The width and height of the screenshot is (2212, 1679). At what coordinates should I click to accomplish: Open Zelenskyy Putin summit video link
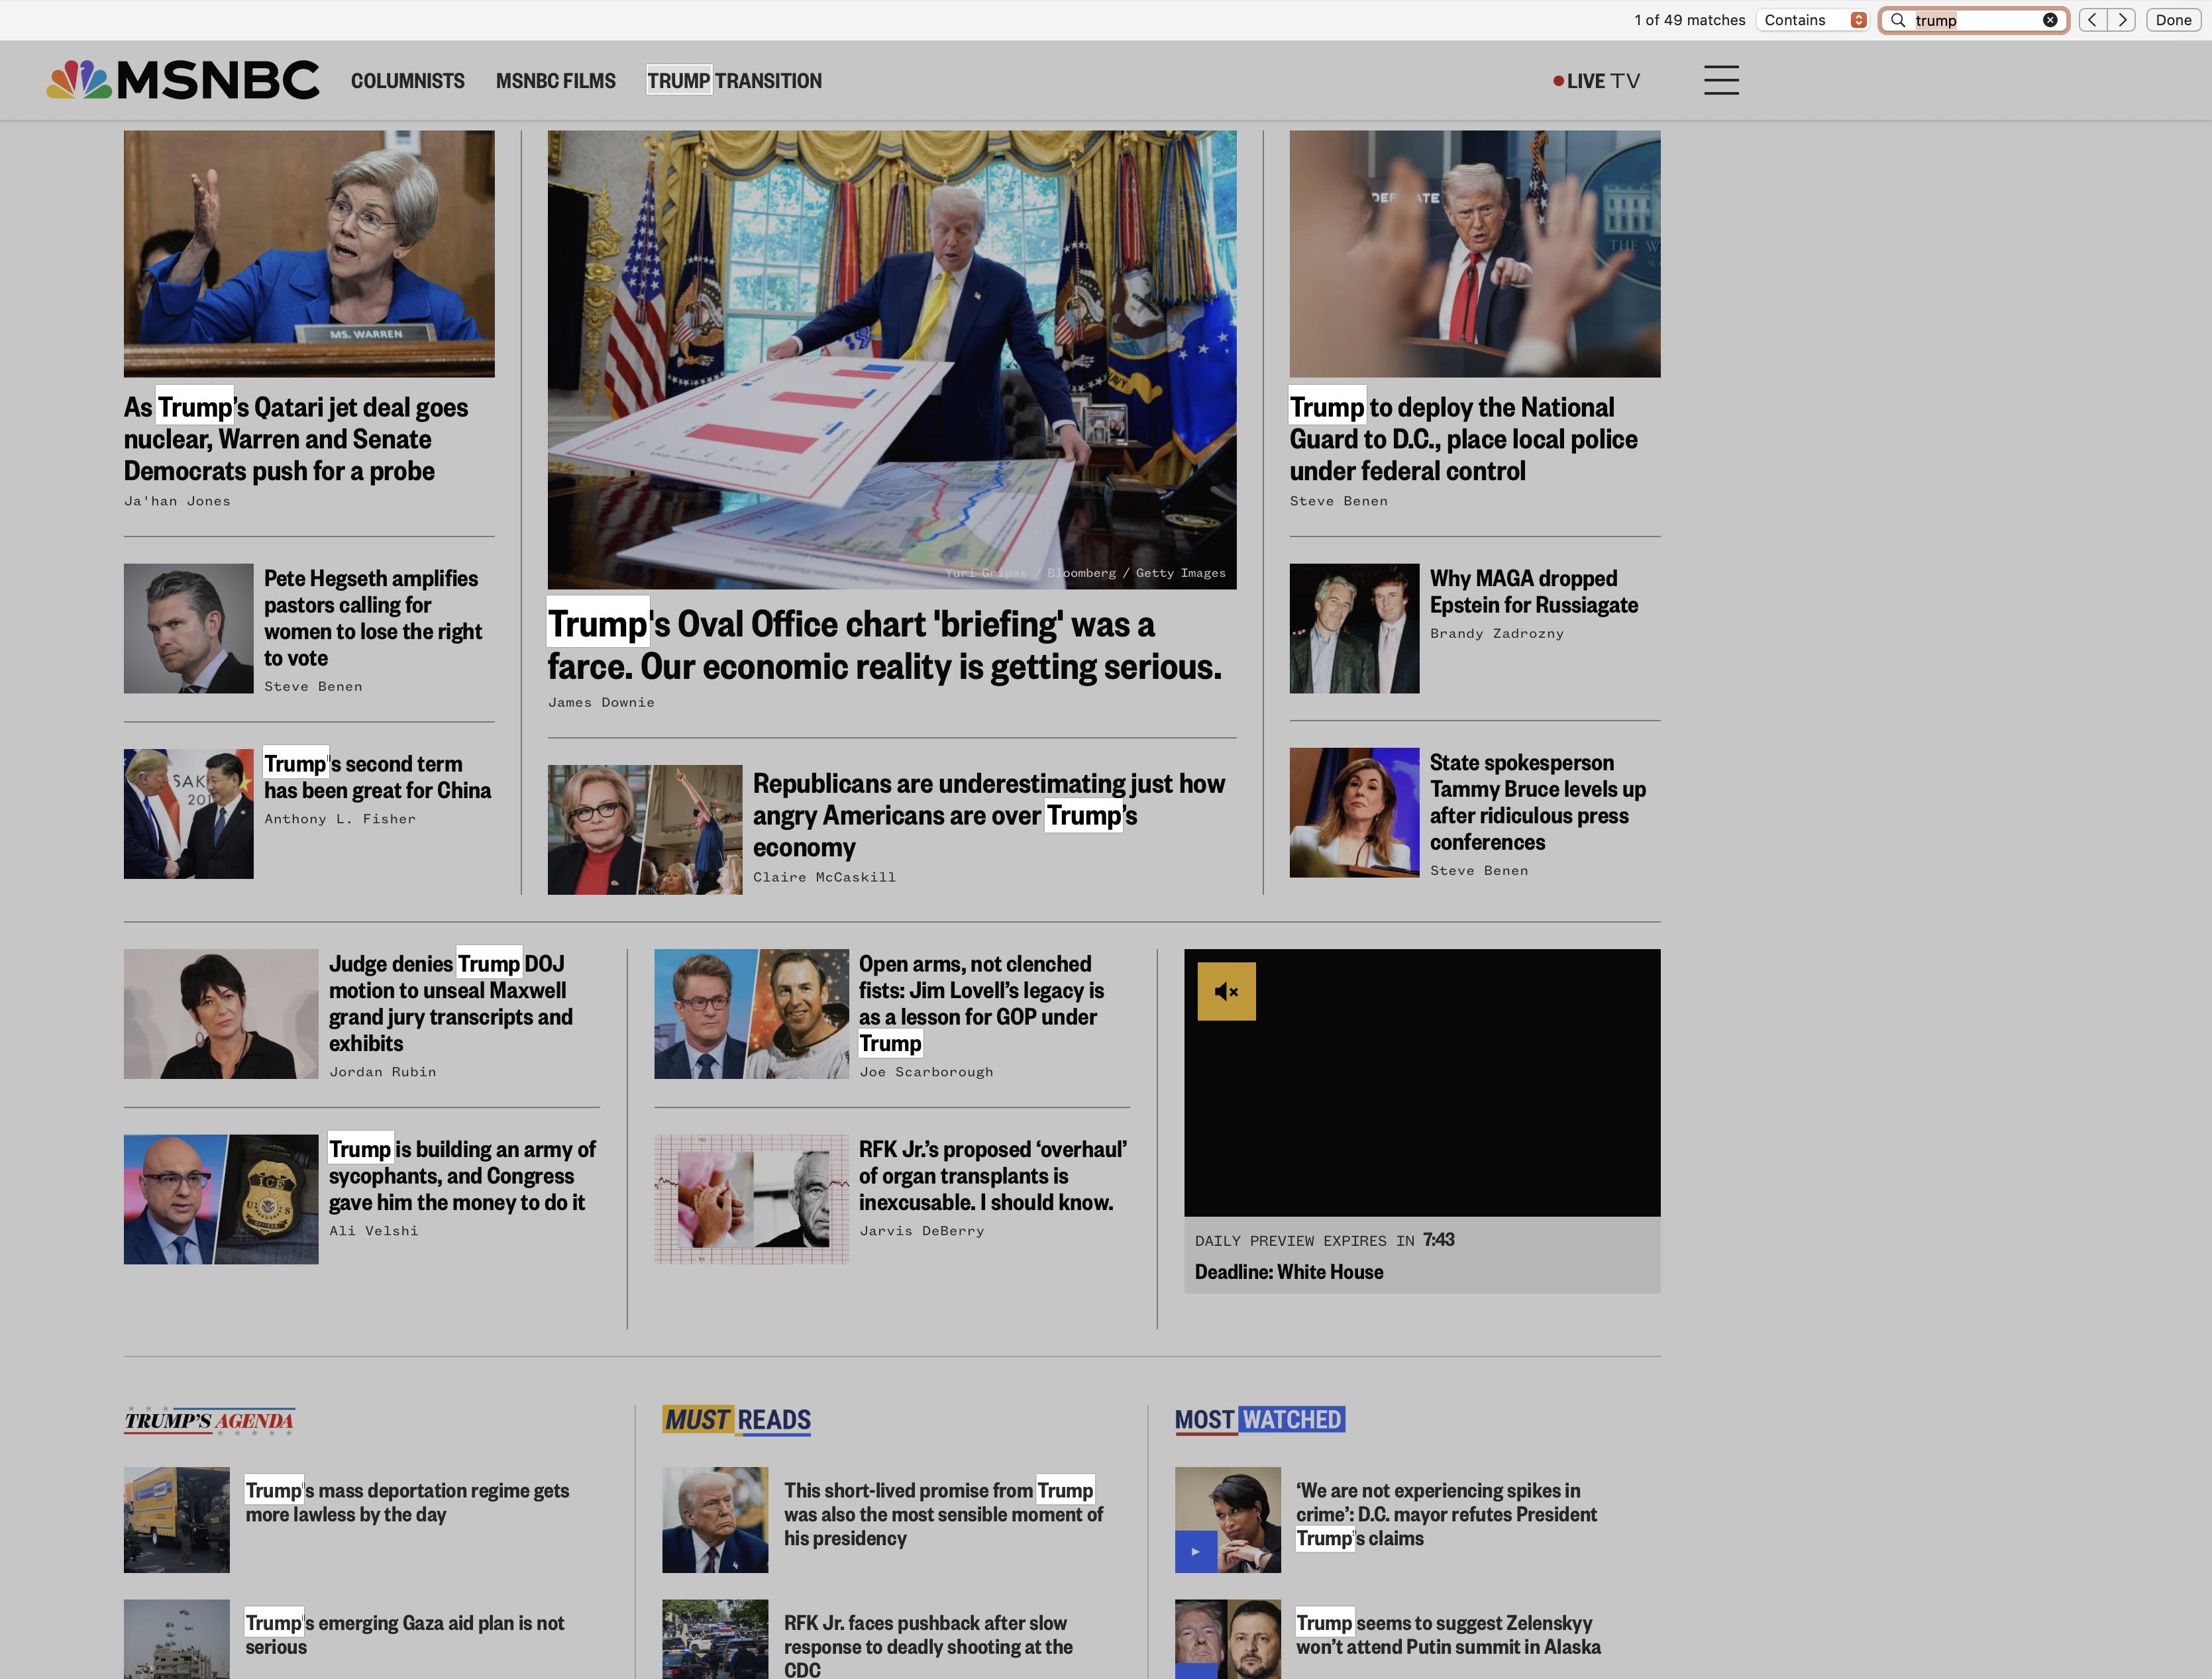pyautogui.click(x=1448, y=1635)
